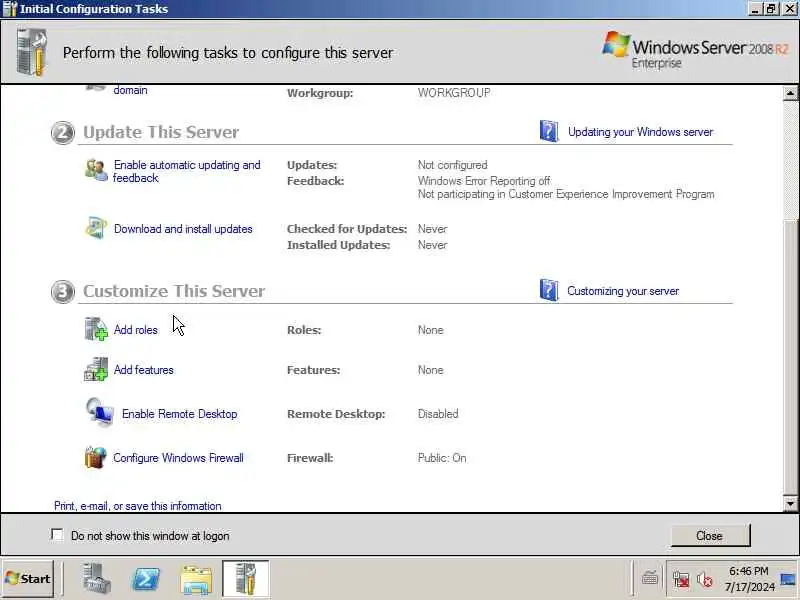
Task: Click the scrollbar up arrow
Action: pyautogui.click(x=790, y=93)
